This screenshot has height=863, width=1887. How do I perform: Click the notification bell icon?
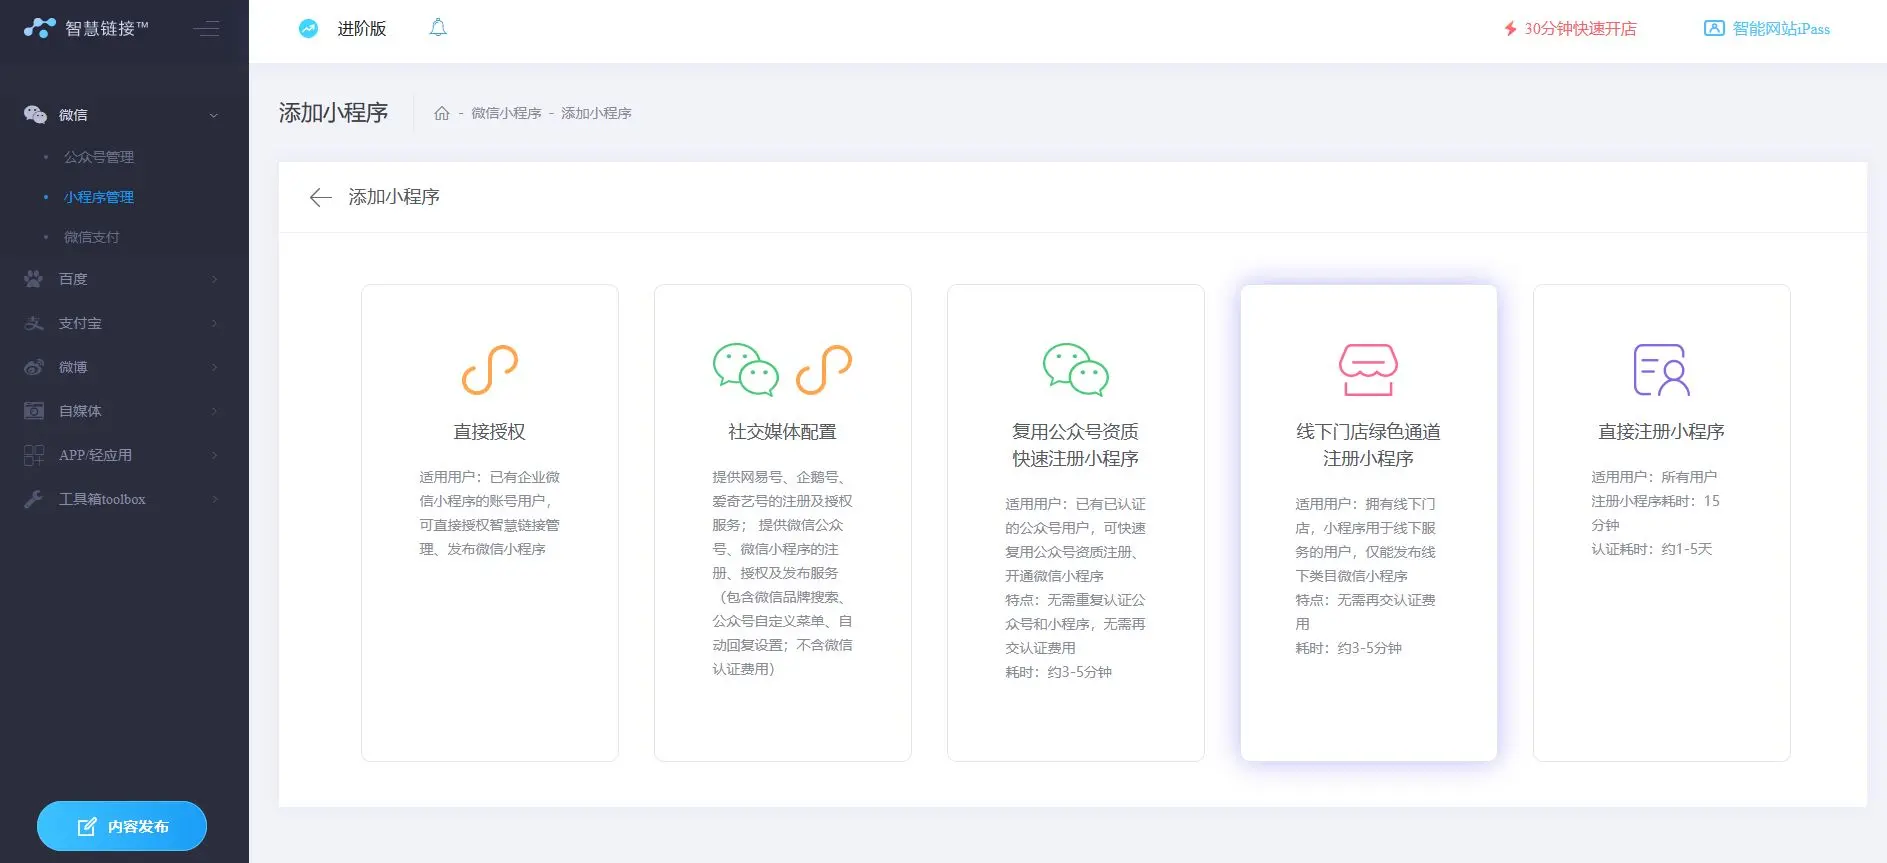point(437,28)
